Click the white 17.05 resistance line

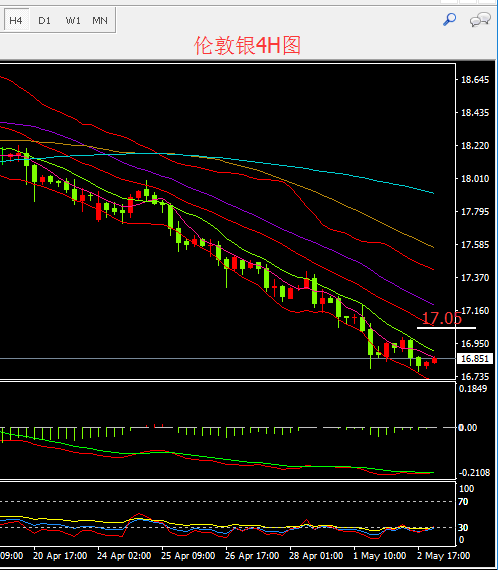point(446,328)
